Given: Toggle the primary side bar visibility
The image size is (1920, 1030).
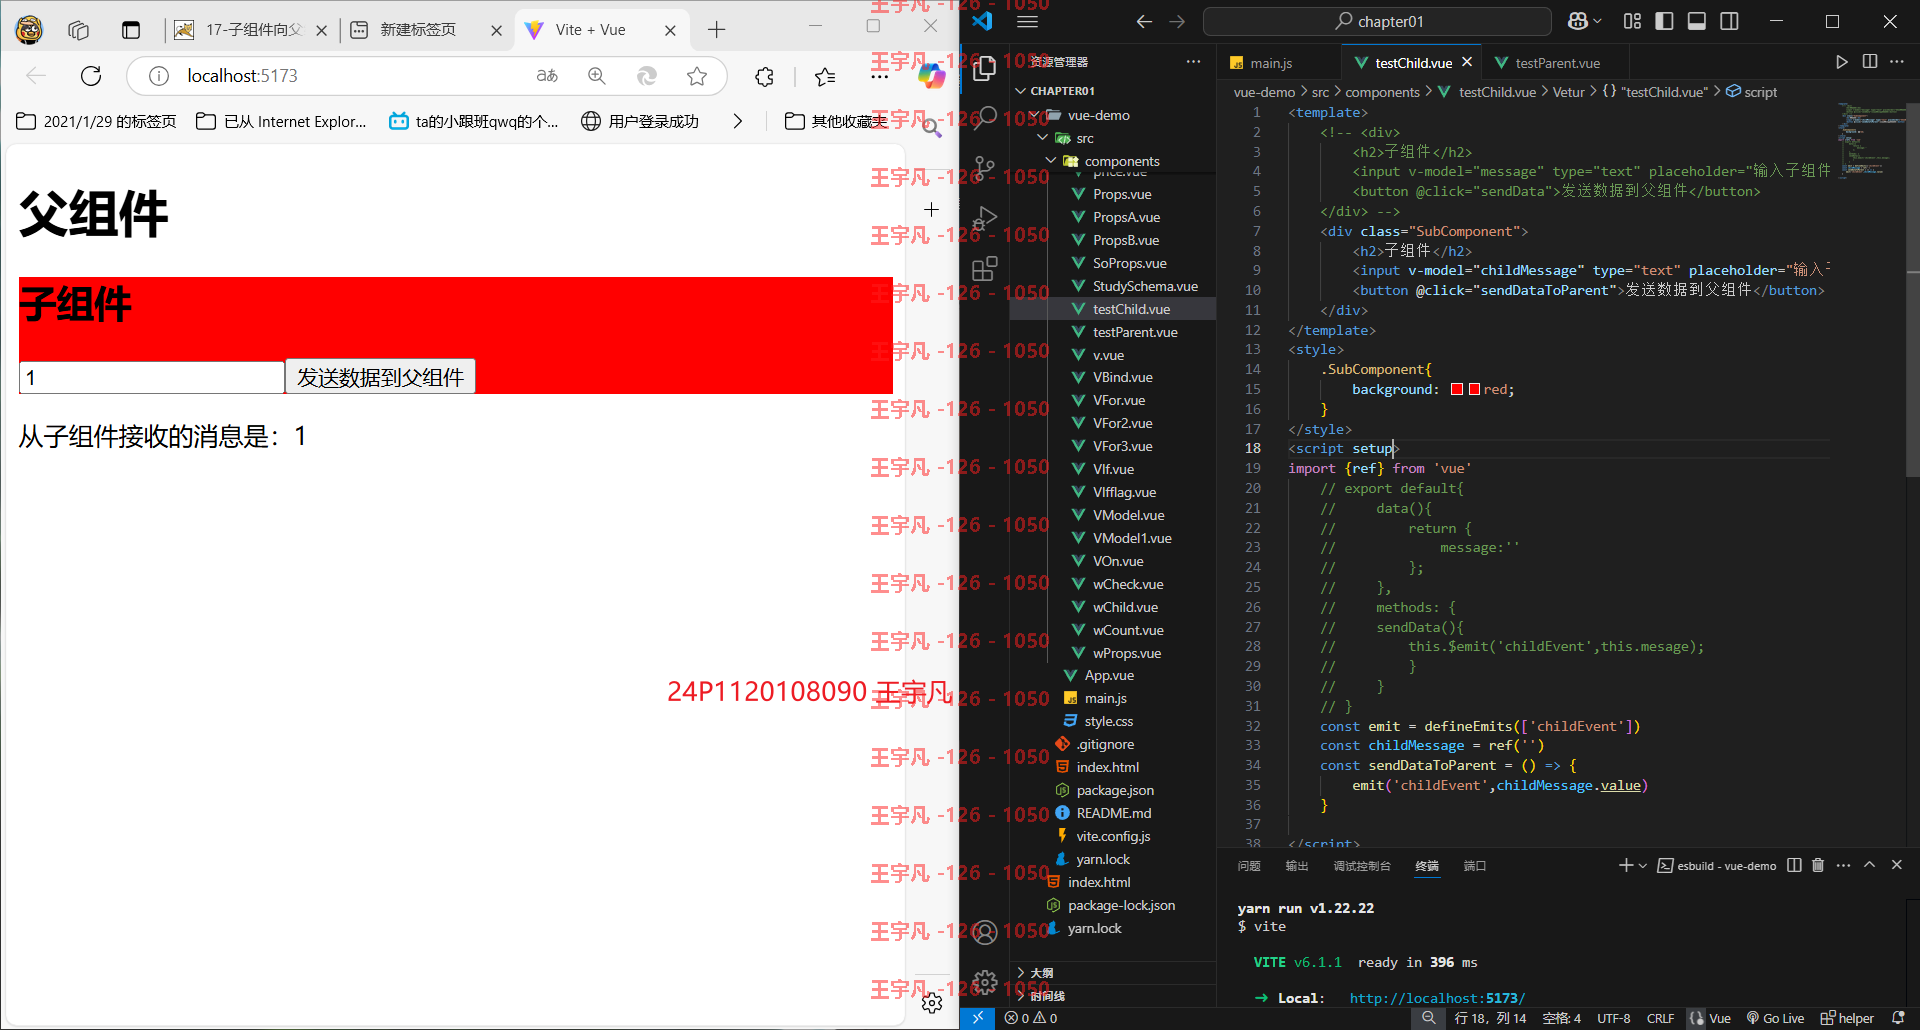Looking at the screenshot, I should pyautogui.click(x=1665, y=21).
